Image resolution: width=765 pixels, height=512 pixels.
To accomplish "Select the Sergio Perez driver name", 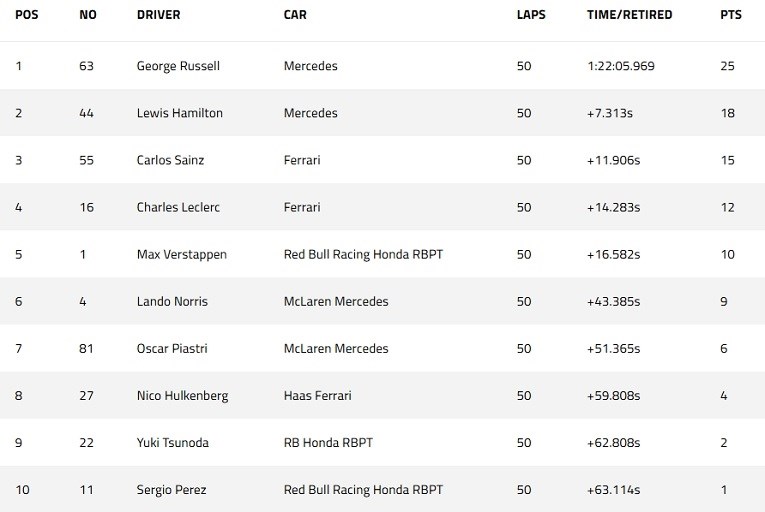I will 171,490.
